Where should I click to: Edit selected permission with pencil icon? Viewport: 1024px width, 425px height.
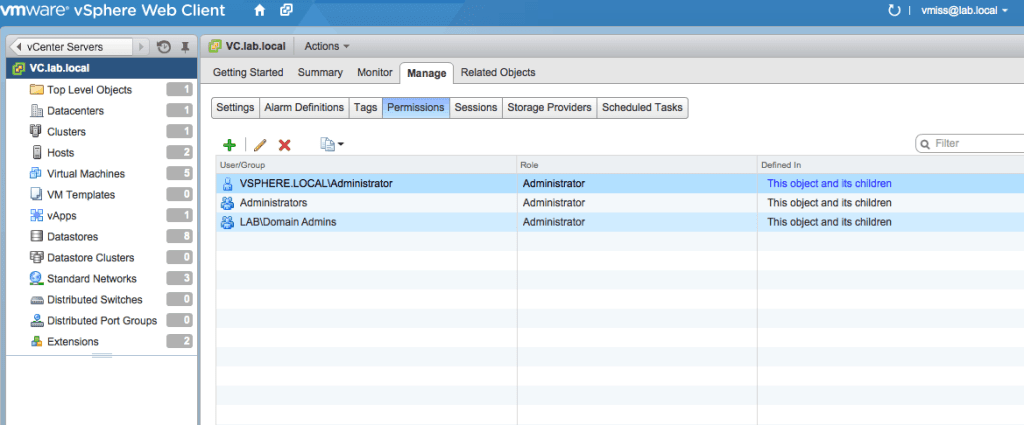260,145
